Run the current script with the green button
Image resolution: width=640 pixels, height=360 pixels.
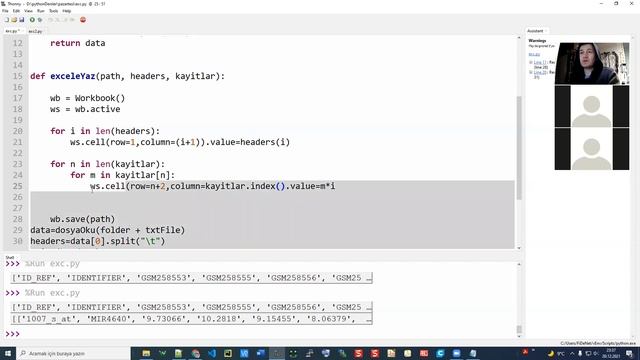[32, 20]
